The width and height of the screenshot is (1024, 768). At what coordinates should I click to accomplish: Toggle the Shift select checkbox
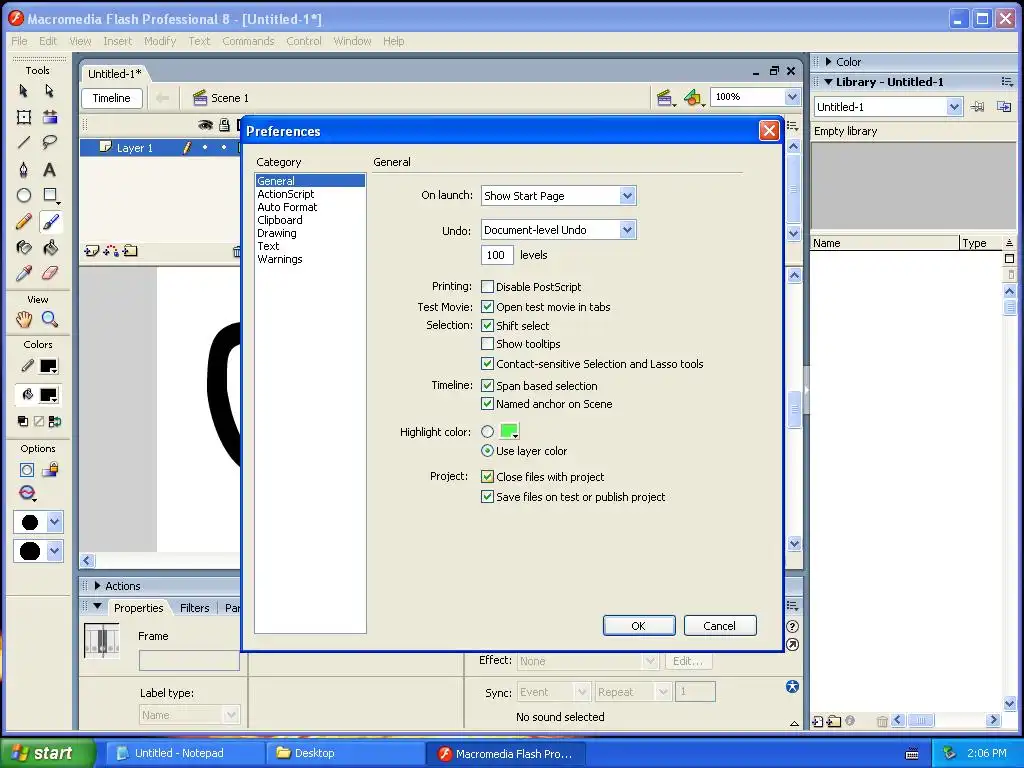coord(487,325)
